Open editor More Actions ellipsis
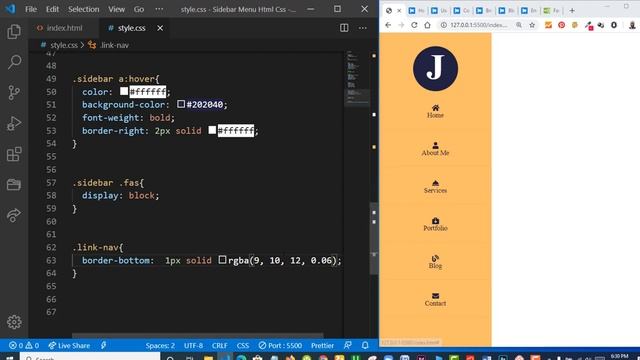 [x=362, y=28]
